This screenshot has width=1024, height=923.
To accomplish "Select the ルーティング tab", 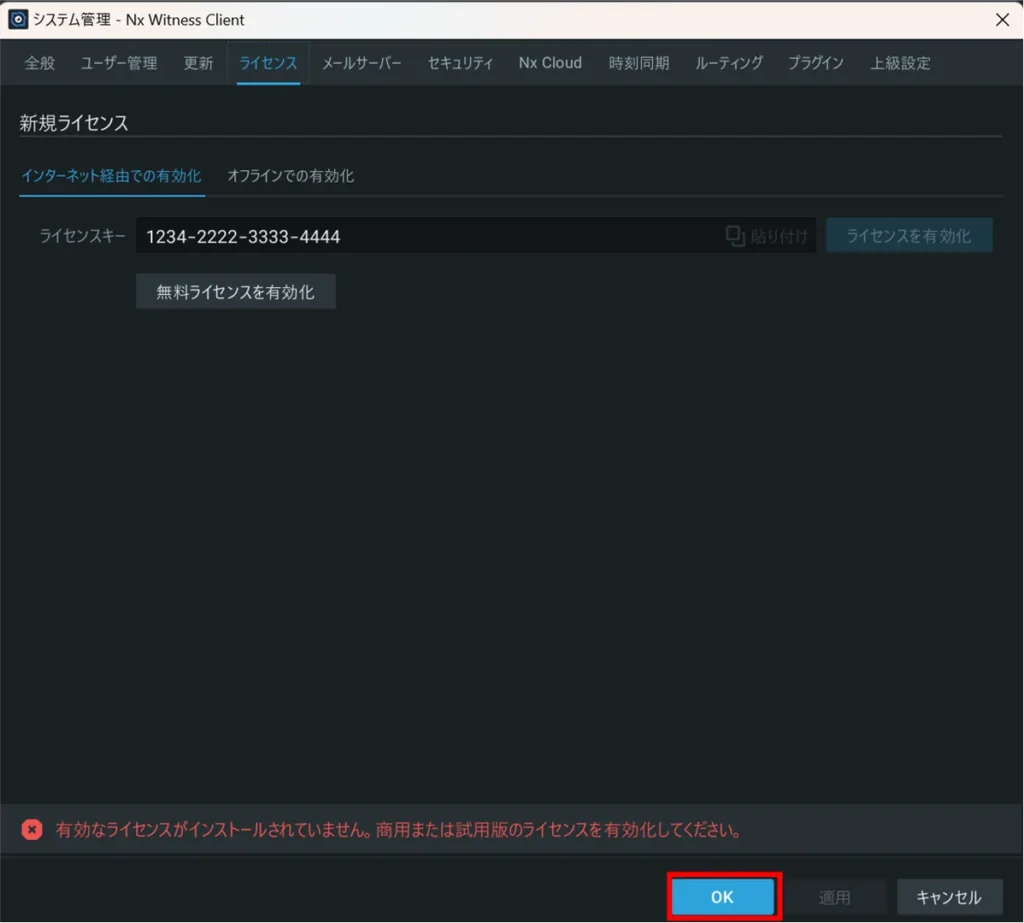I will click(729, 63).
